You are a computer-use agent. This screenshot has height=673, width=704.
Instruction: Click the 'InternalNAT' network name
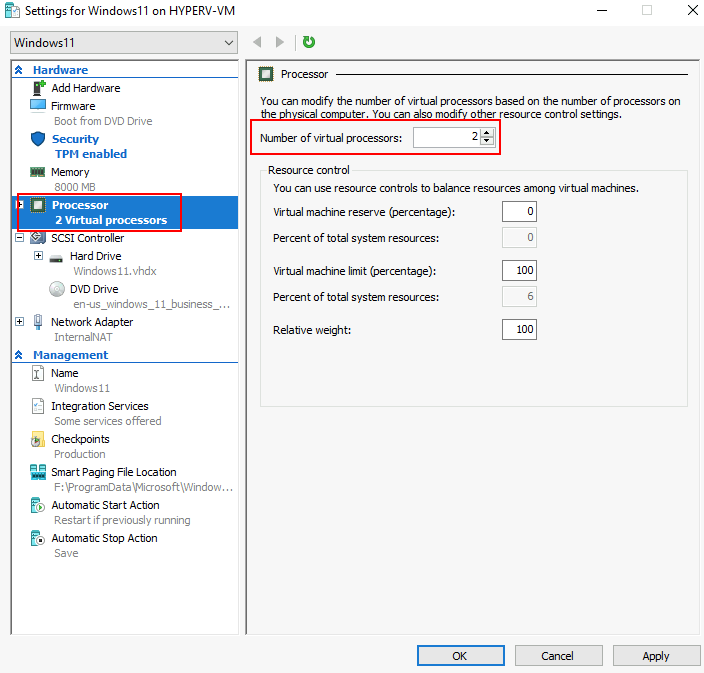[x=83, y=337]
